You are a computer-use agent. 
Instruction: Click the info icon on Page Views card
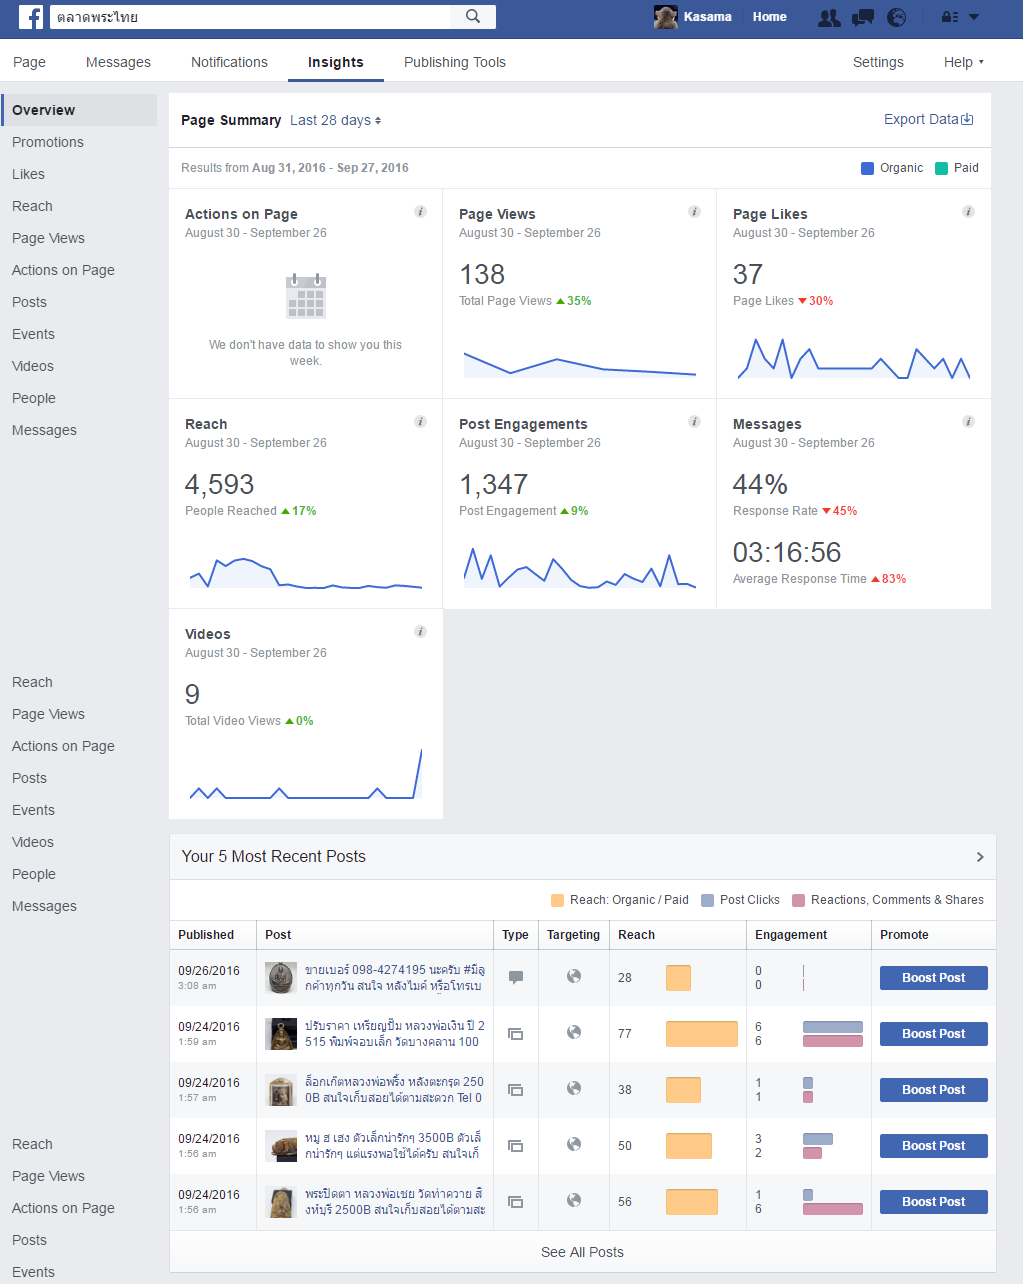coord(694,212)
